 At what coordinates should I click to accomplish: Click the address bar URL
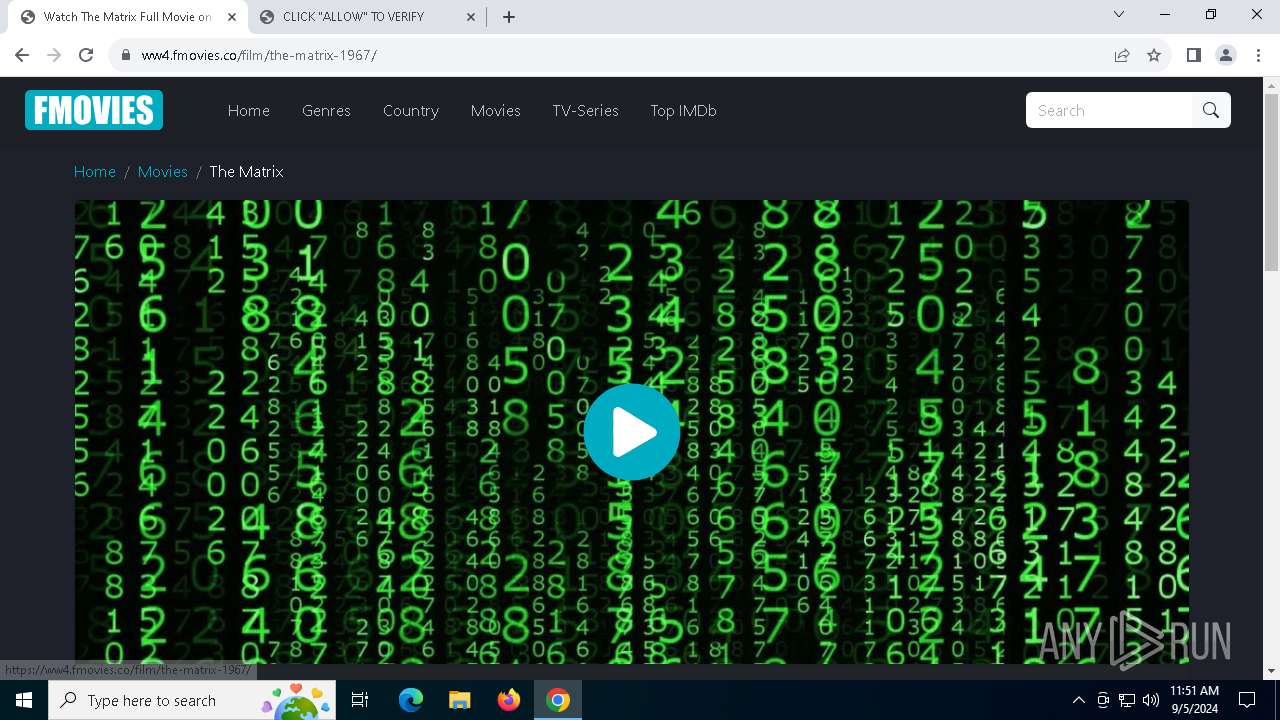point(259,55)
